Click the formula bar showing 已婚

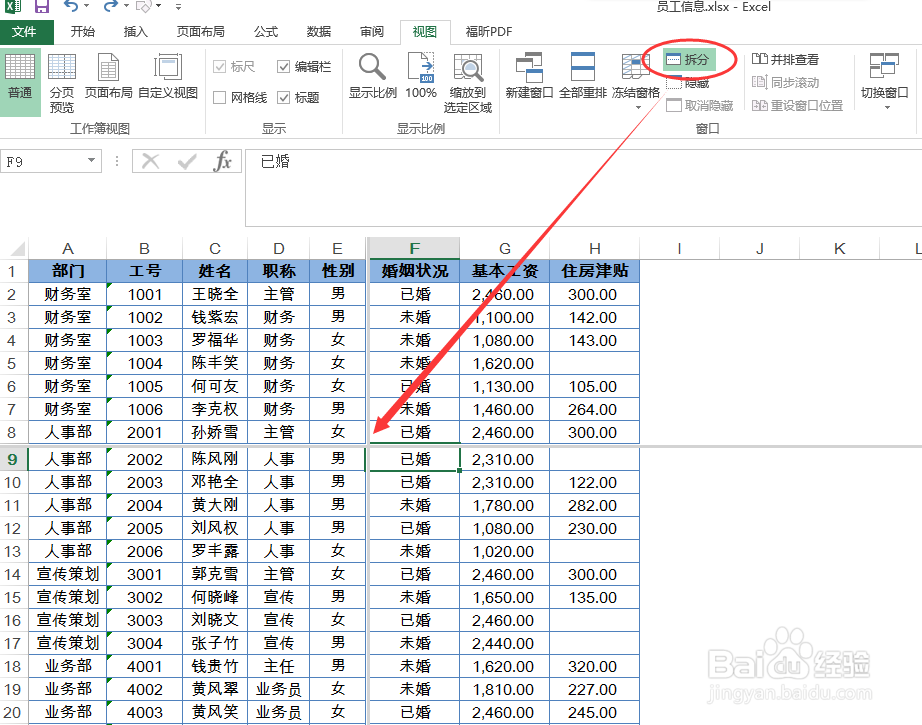[583, 188]
